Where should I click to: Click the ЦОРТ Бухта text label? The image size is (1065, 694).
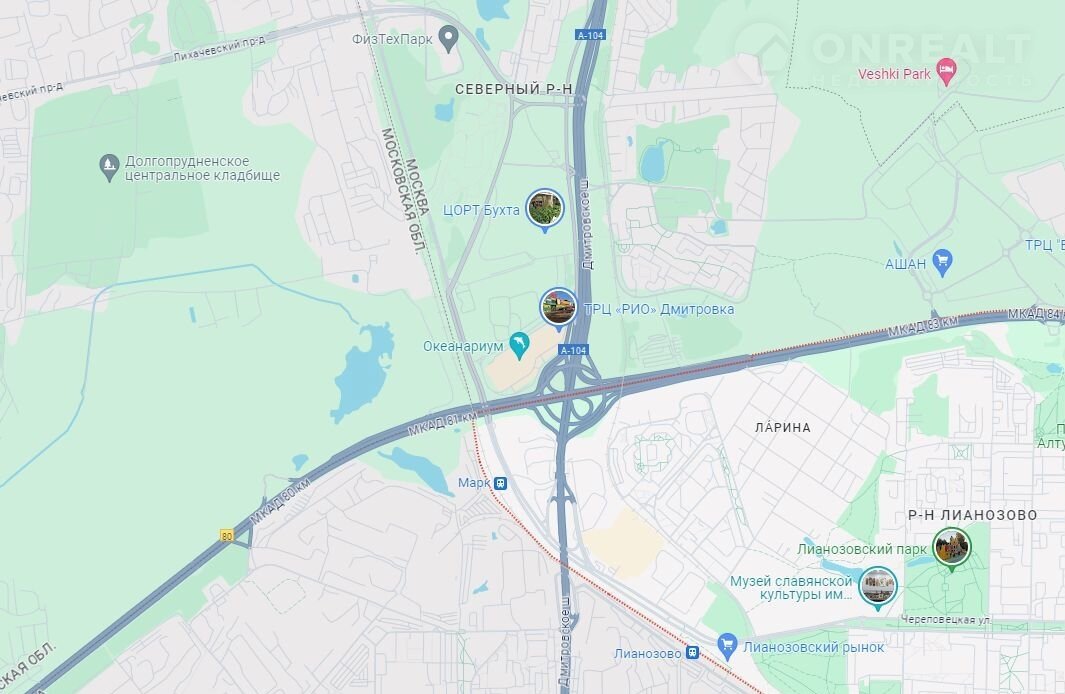[482, 210]
